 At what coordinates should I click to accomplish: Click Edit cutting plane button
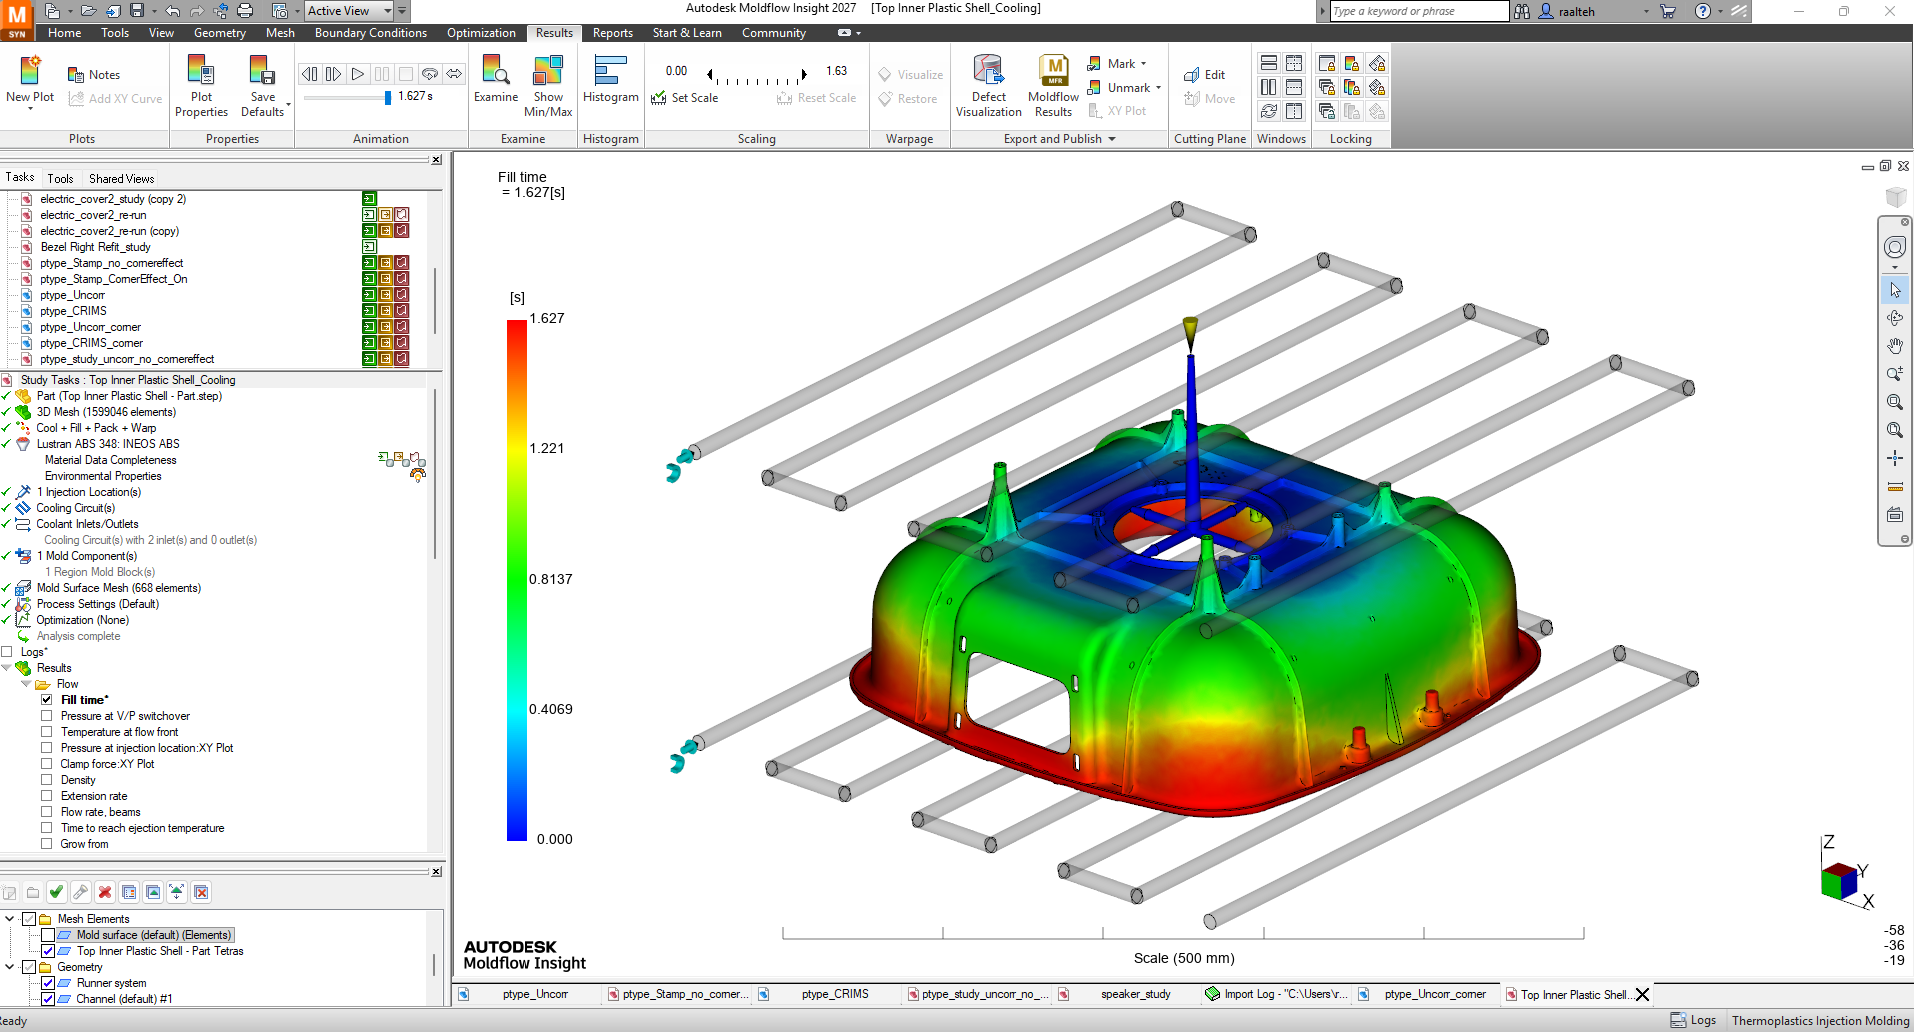pyautogui.click(x=1204, y=75)
